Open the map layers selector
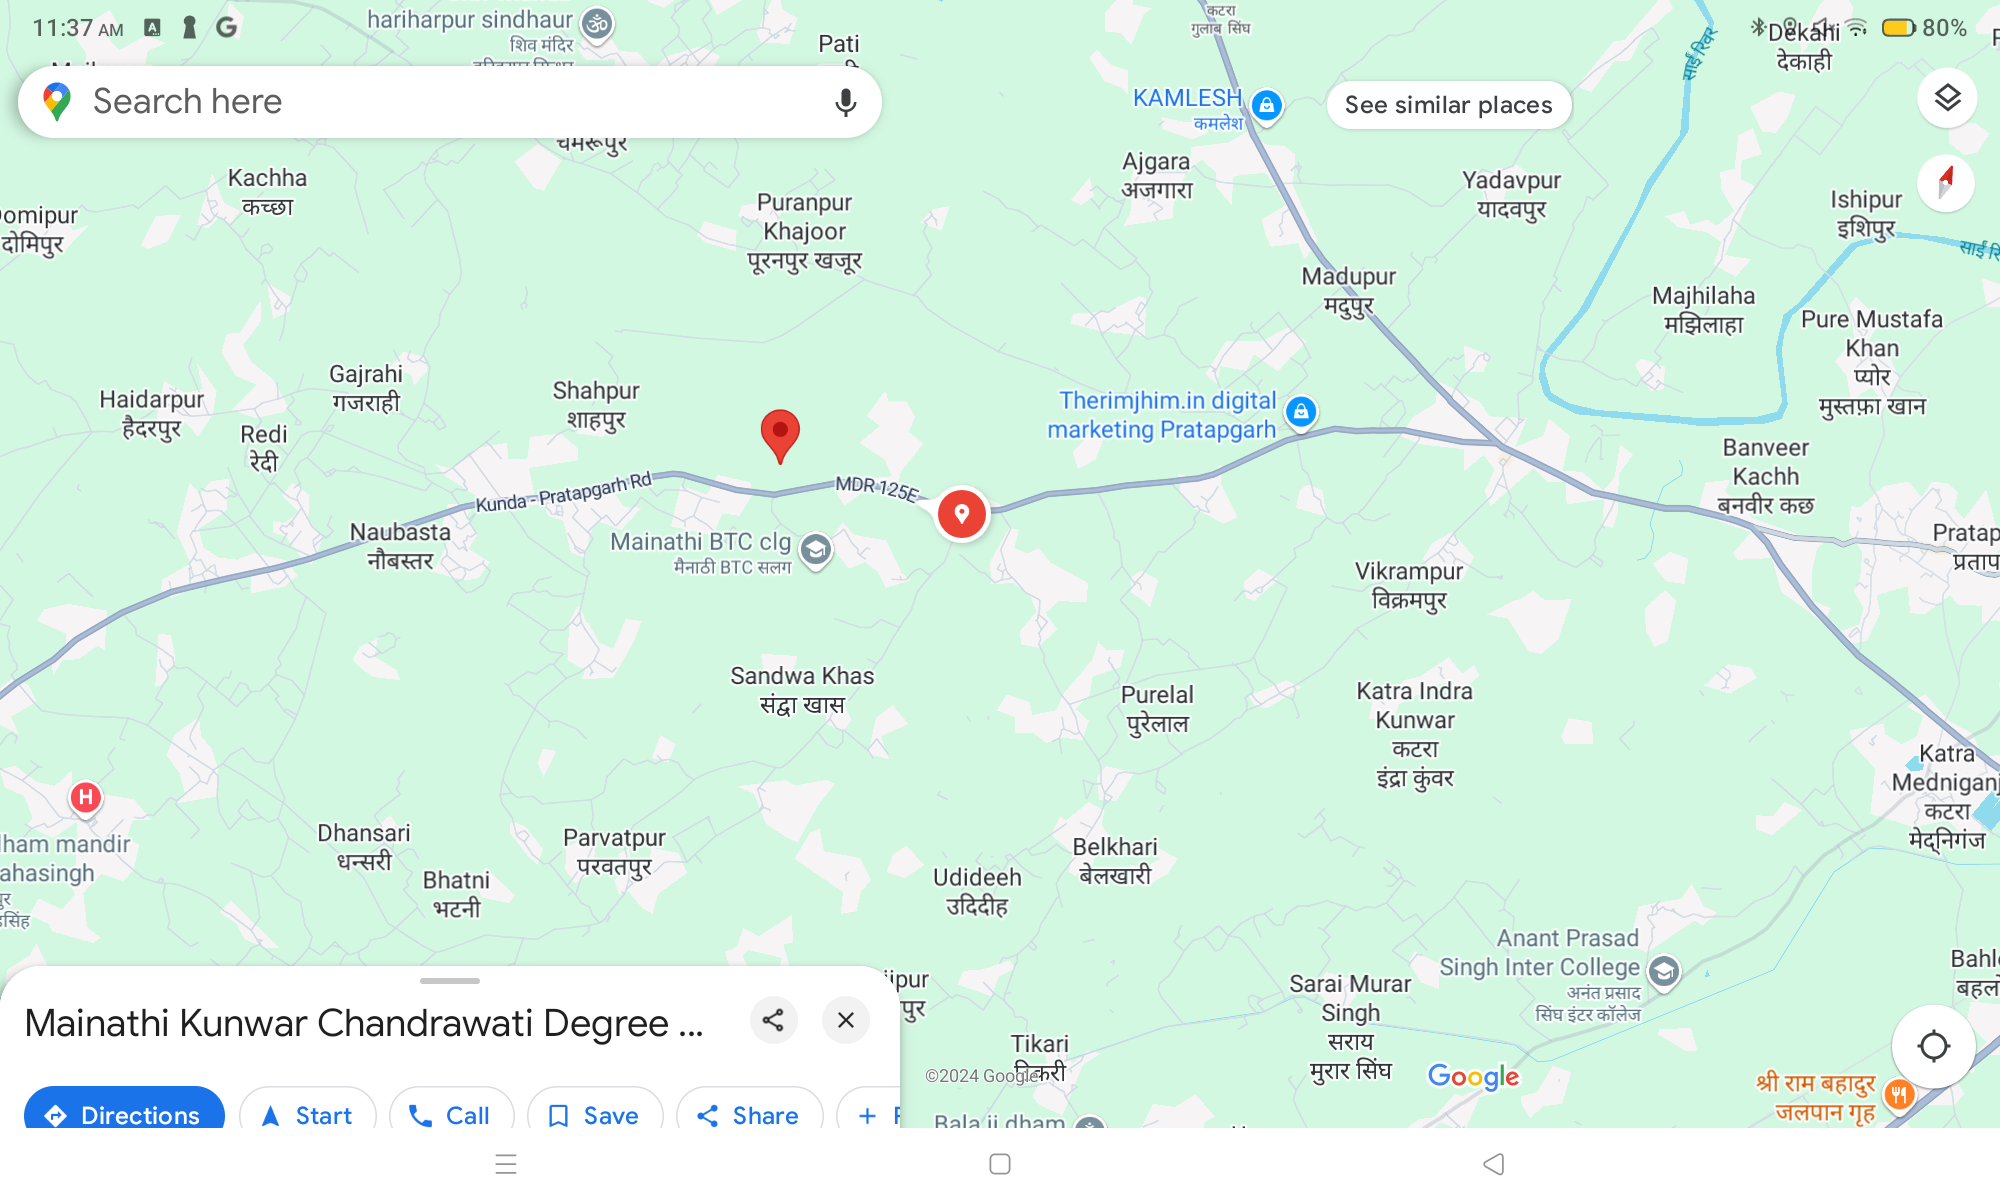The image size is (2000, 1200). (x=1946, y=98)
